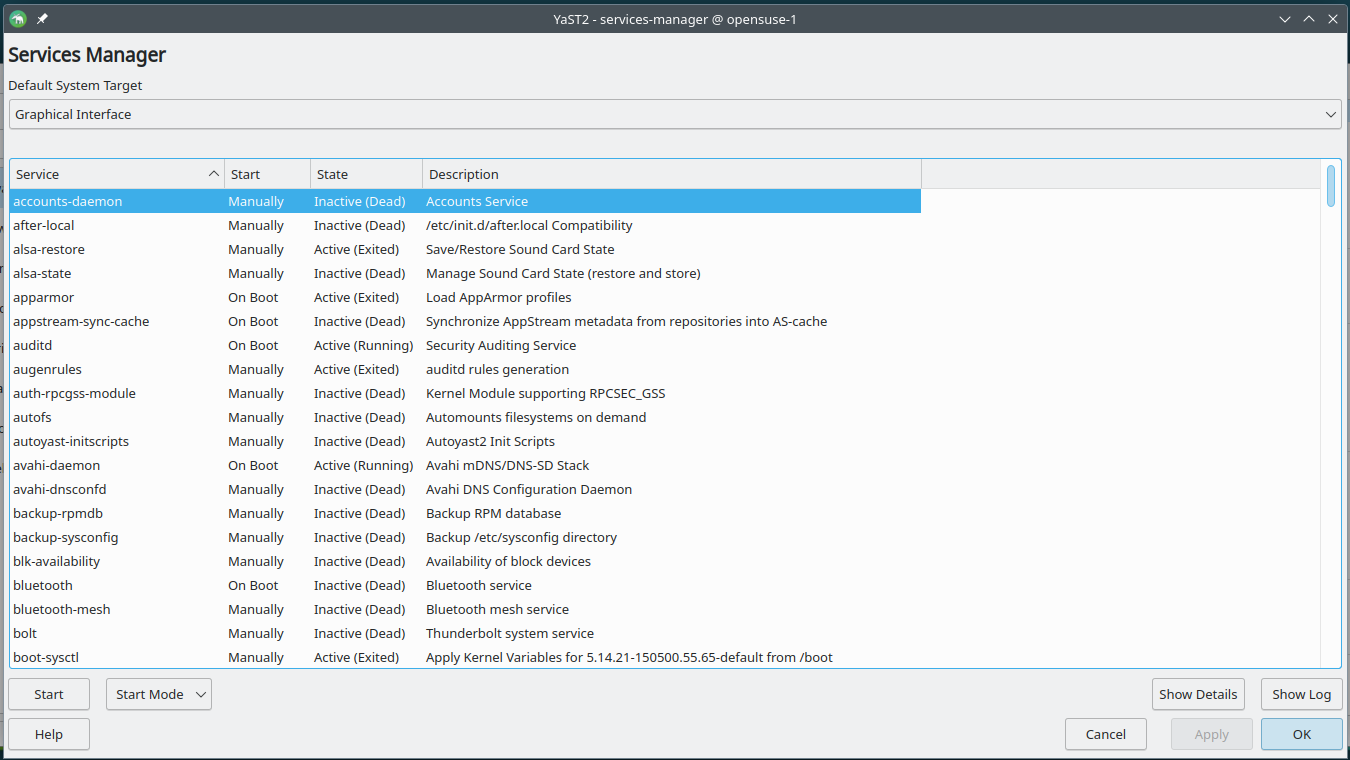The width and height of the screenshot is (1350, 760).
Task: Open Show Details for selected service
Action: (1198, 694)
